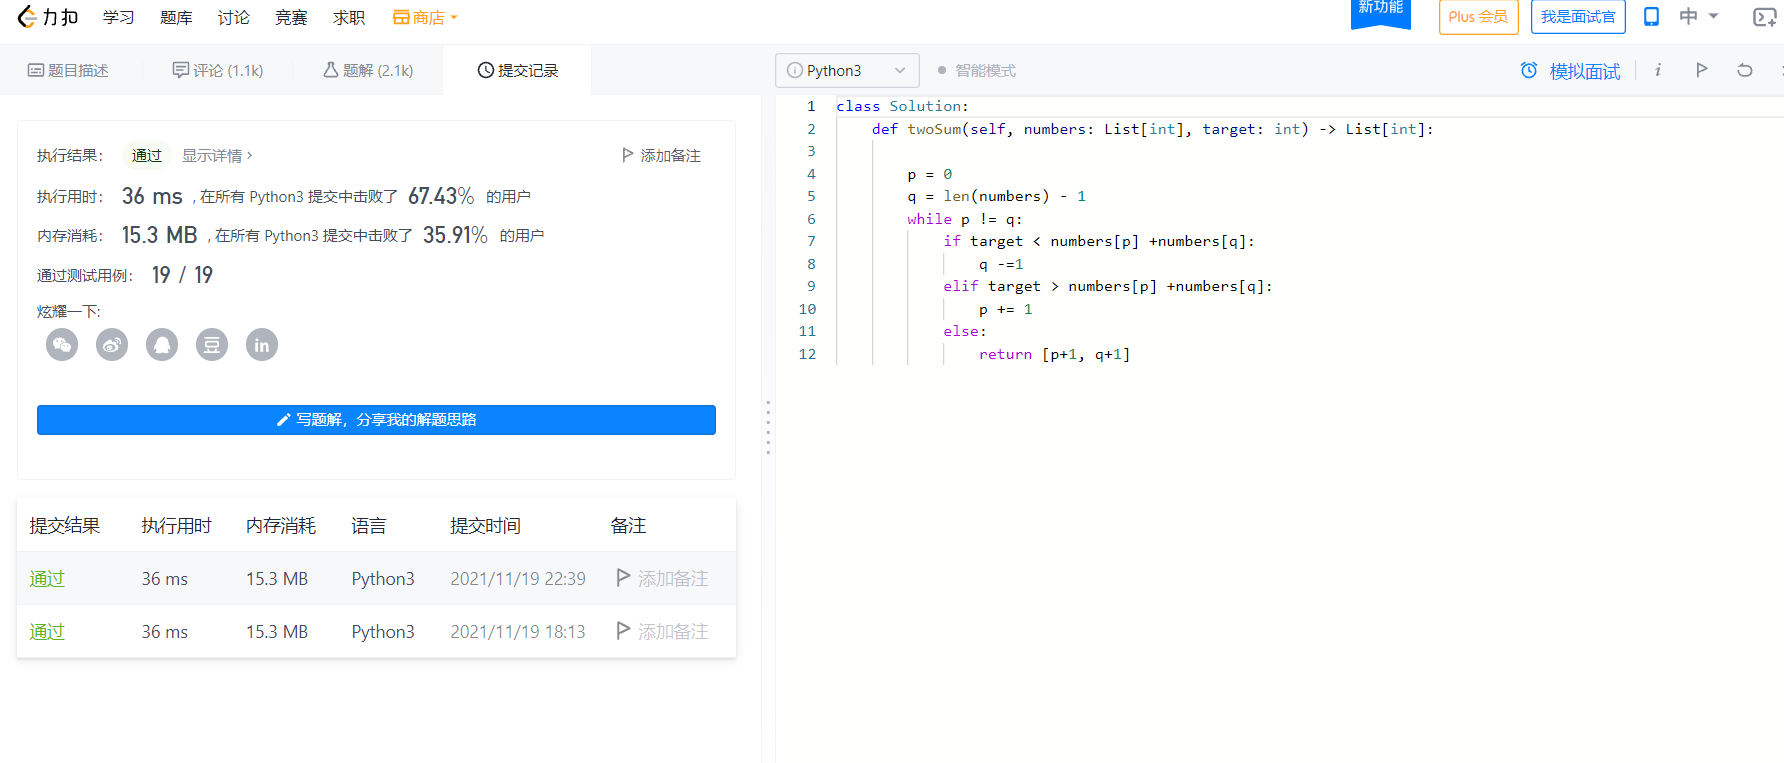The image size is (1784, 763).
Task: Open the 竞赛 contests page
Action: pyautogui.click(x=291, y=17)
